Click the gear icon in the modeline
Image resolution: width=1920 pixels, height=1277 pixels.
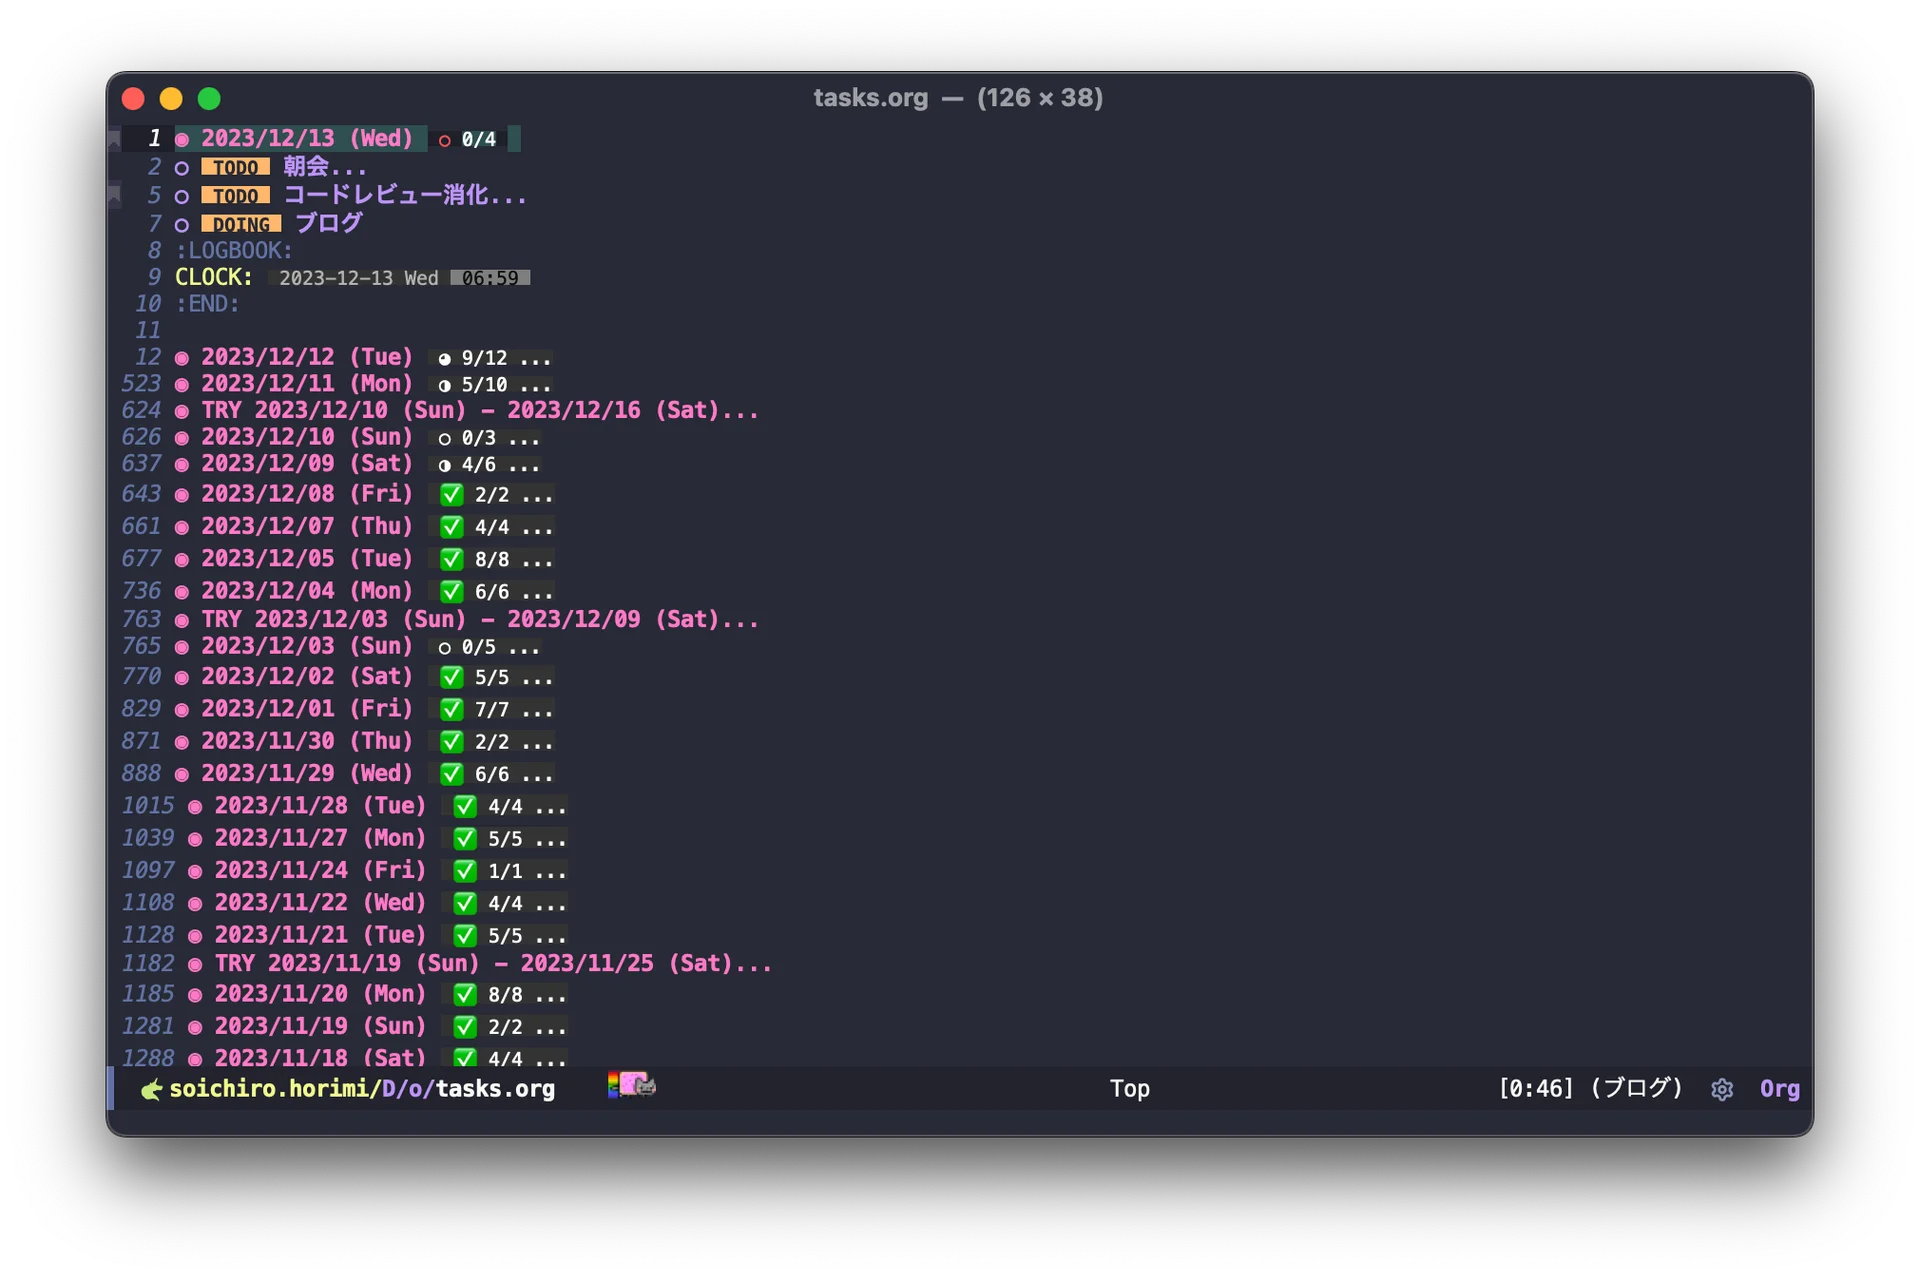[1721, 1089]
